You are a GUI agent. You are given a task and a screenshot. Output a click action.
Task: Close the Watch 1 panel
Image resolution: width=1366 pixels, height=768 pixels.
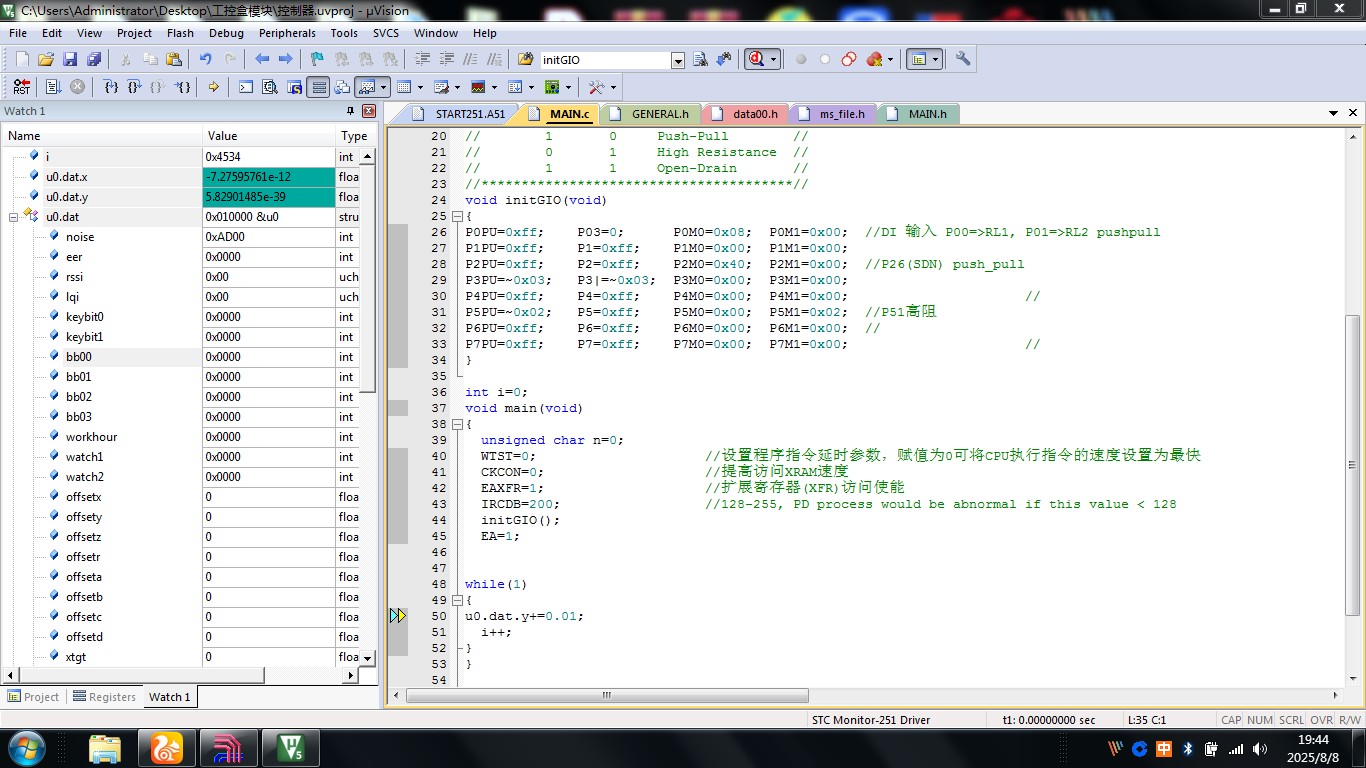(x=369, y=111)
